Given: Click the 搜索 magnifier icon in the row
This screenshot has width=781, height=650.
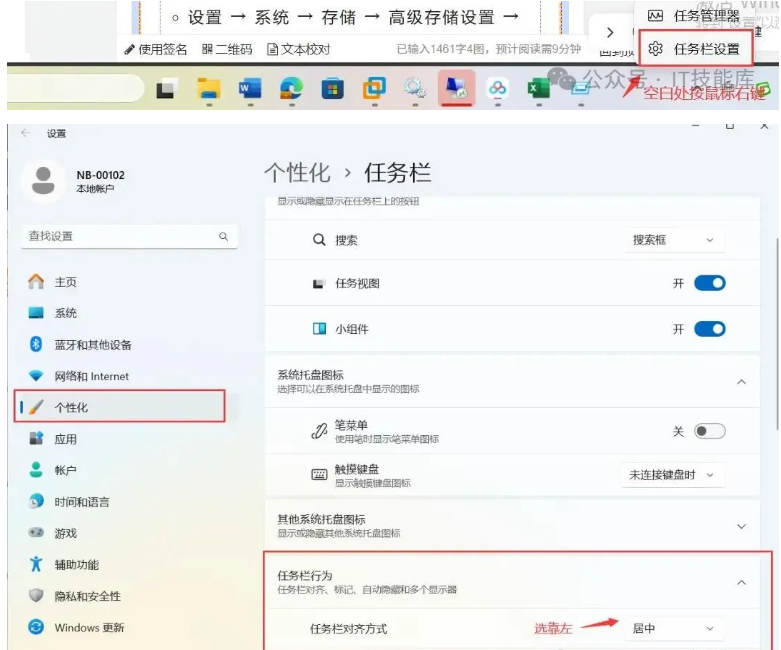Looking at the screenshot, I should [319, 240].
